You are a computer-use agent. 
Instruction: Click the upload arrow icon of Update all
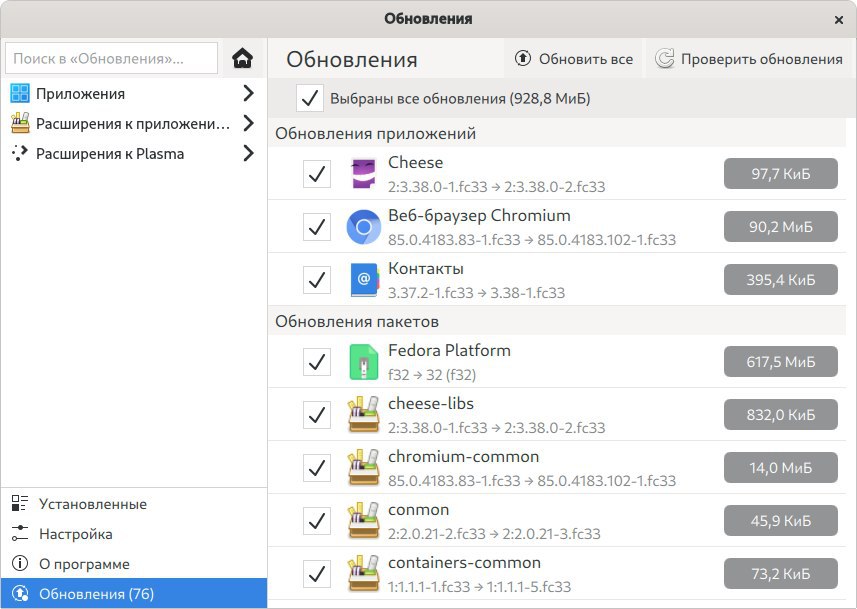[x=523, y=58]
